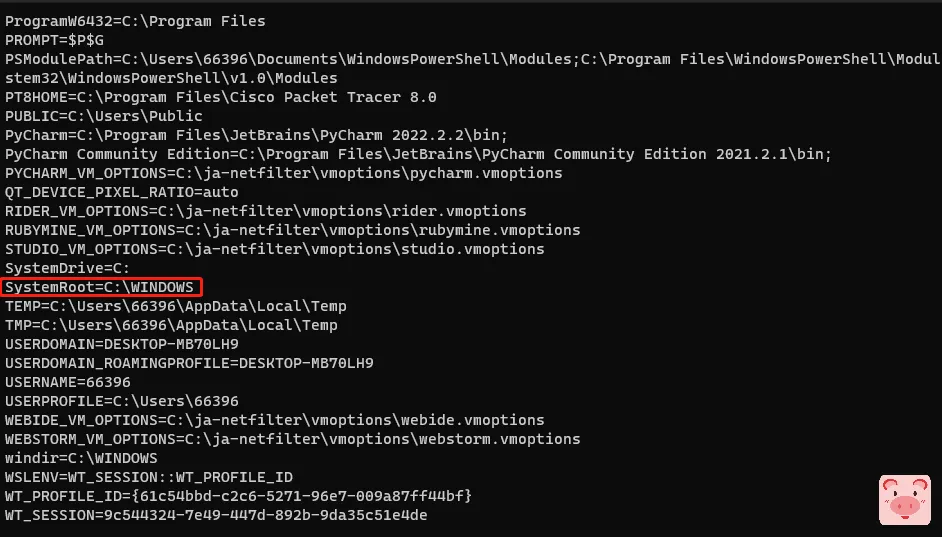942x537 pixels.
Task: Click the SystemDrive=C: line
Action: (x=67, y=269)
